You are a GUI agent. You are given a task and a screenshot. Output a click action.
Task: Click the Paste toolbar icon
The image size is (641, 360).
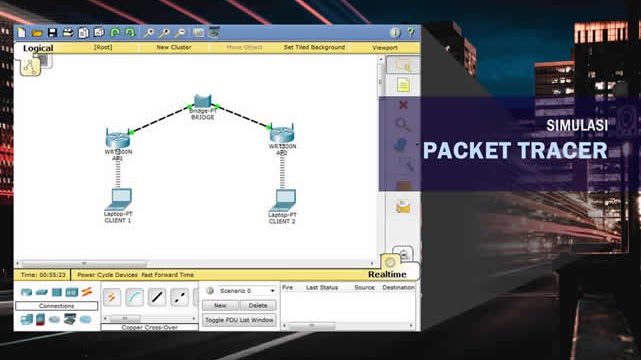coord(99,33)
